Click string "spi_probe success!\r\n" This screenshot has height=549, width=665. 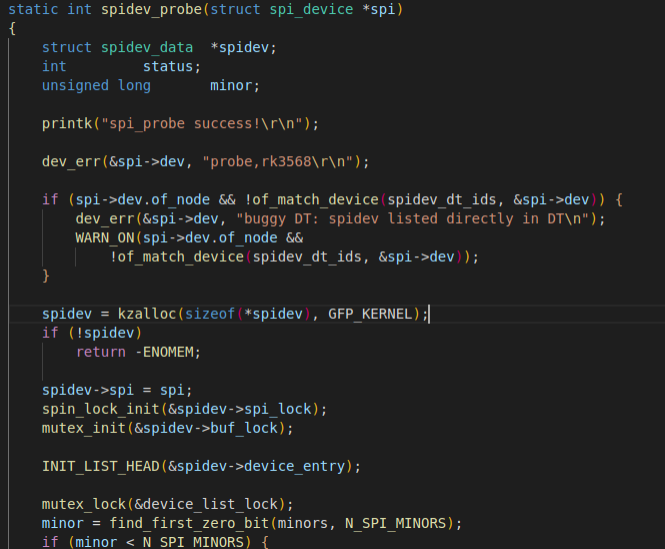pos(201,123)
